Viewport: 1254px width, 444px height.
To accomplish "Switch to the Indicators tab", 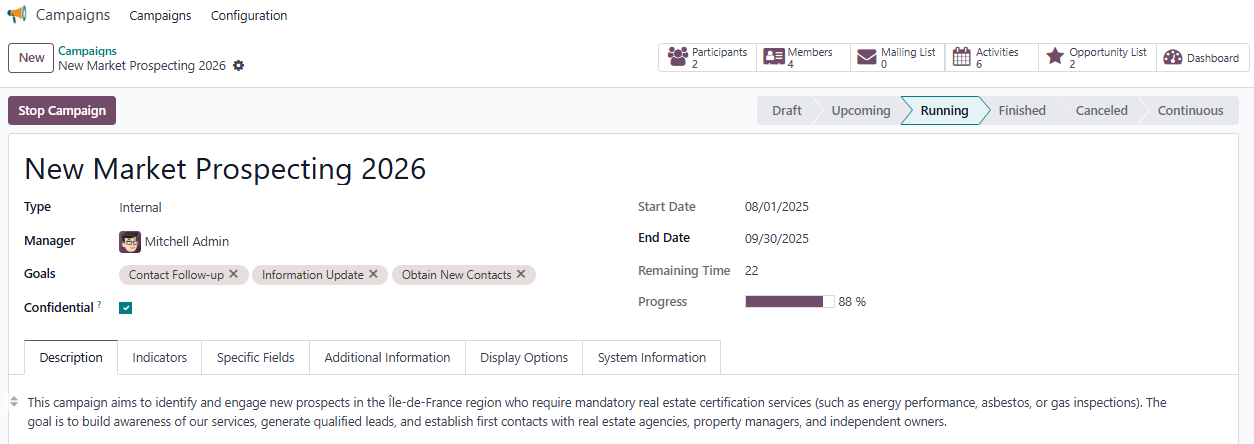I will coord(160,357).
